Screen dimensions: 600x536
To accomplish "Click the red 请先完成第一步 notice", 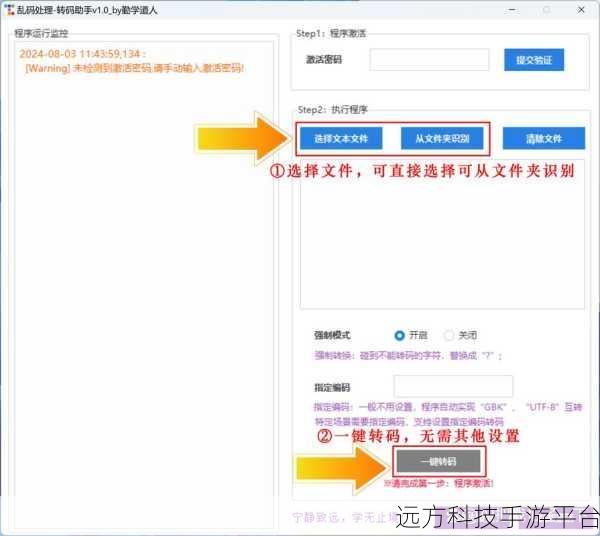I will click(x=439, y=483).
